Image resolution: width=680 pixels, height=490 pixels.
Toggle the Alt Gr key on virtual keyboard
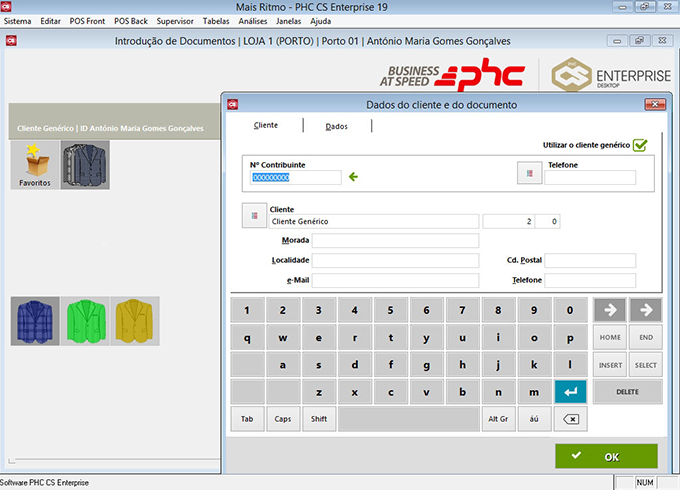coord(498,419)
